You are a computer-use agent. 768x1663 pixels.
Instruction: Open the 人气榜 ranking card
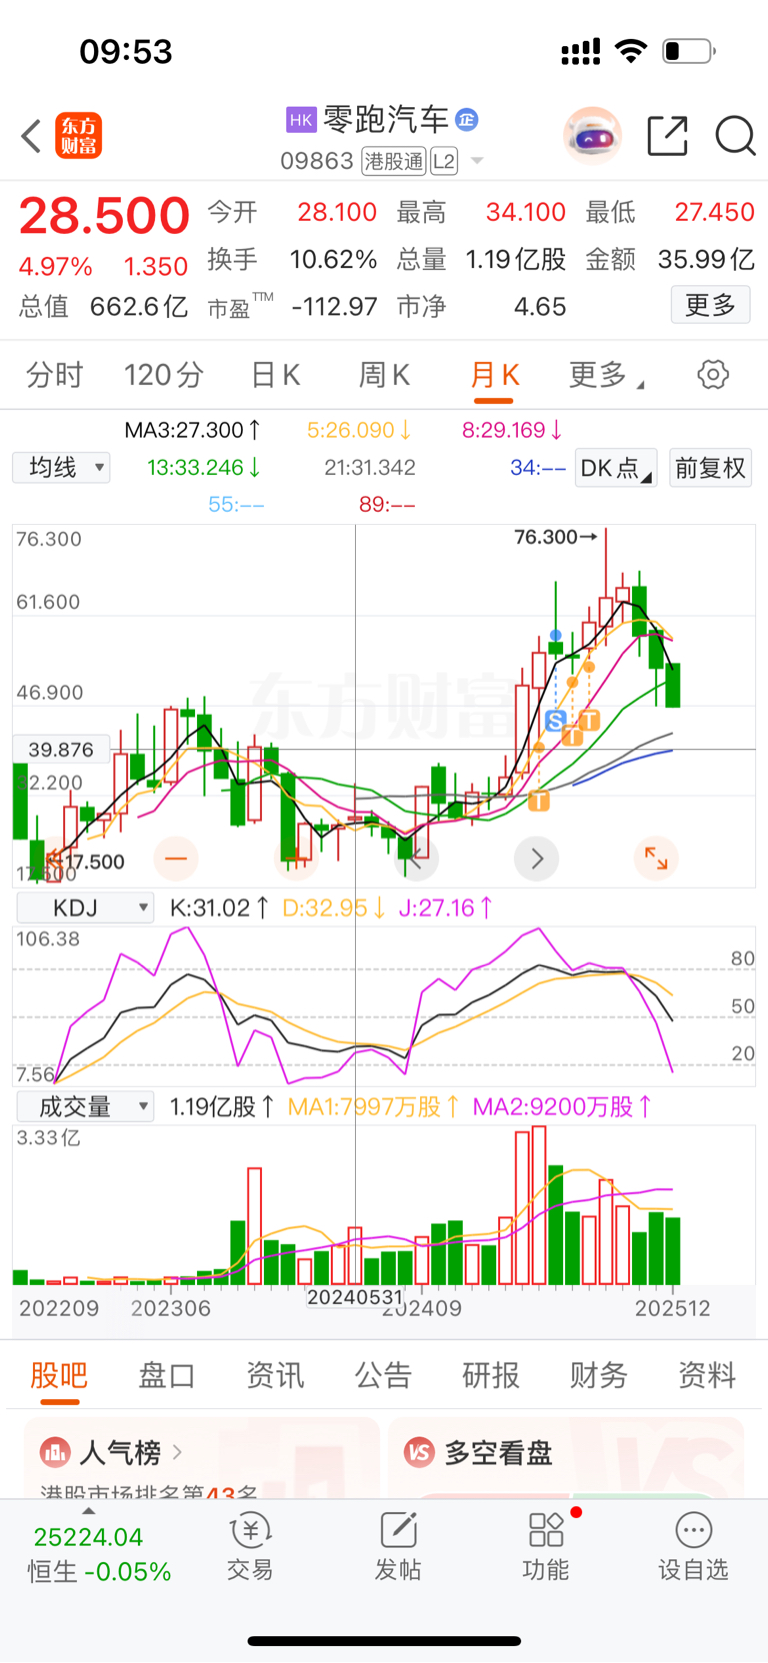202,1457
